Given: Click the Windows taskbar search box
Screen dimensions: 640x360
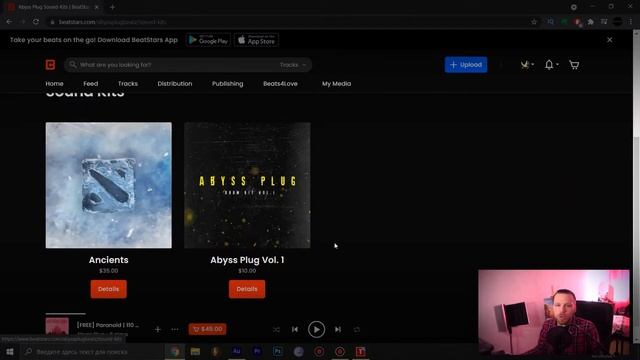Looking at the screenshot, I should point(91,351).
